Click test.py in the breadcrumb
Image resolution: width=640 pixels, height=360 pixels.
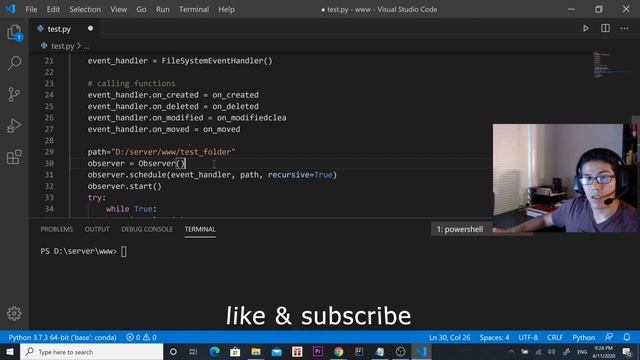[x=62, y=46]
